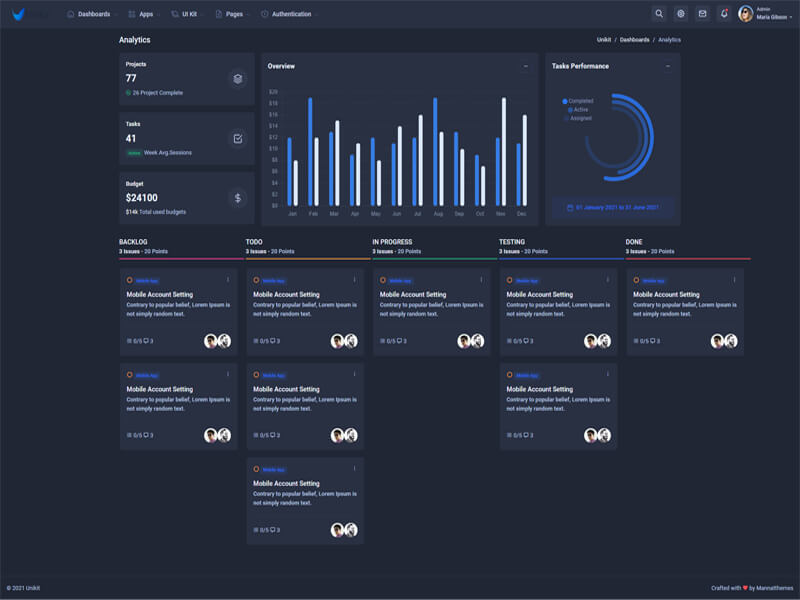Click the date range button under Tasks Performance

[x=613, y=208]
